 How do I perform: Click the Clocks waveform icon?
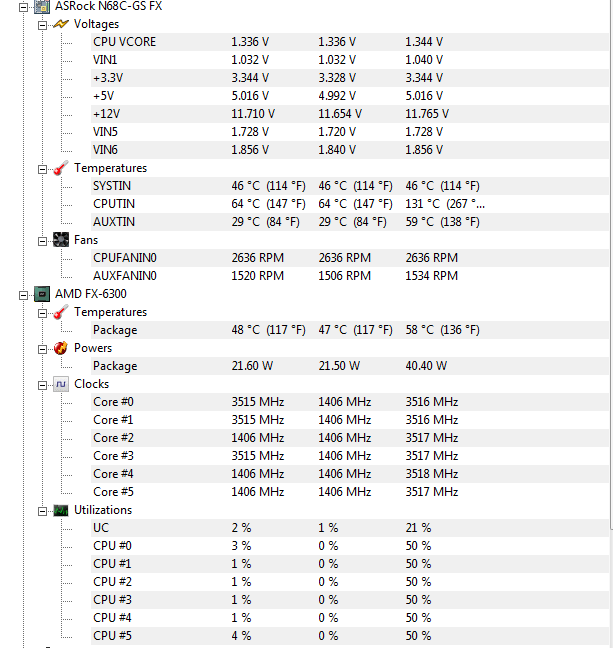click(x=61, y=384)
